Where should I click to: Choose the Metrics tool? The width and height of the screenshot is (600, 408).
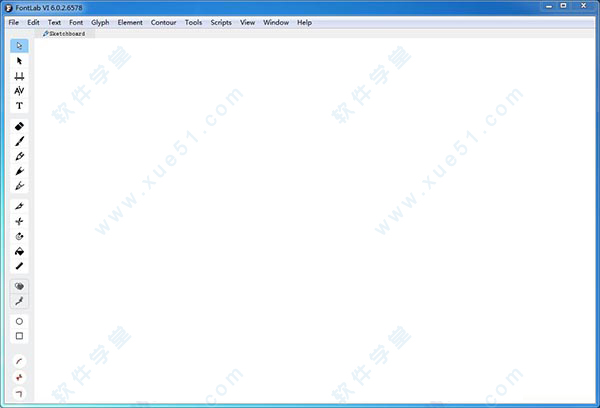click(19, 76)
